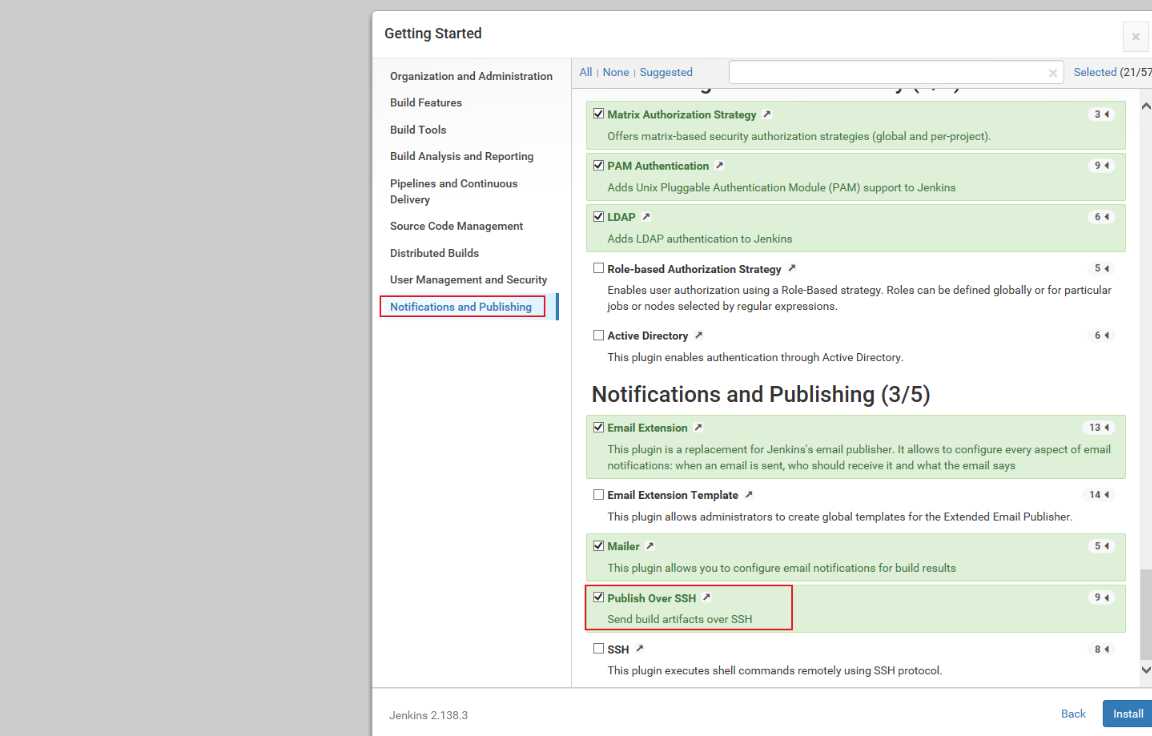Viewport: 1152px width, 736px height.
Task: Expand dependencies count 13 for Email Extension
Action: [1098, 427]
